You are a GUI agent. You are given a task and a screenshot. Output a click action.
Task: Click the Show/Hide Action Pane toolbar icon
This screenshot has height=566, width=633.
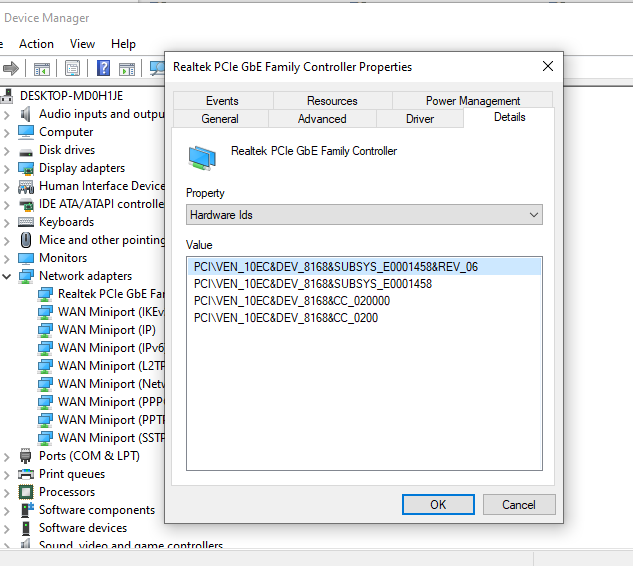point(127,69)
